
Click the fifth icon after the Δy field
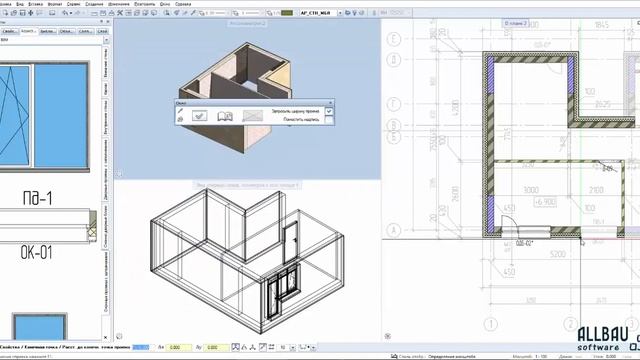pyautogui.click(x=271, y=347)
